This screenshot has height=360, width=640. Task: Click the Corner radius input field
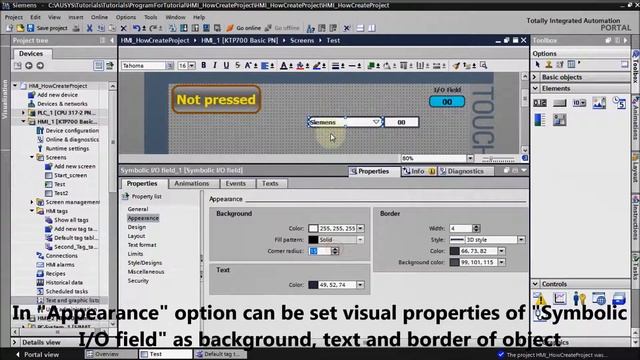pyautogui.click(x=320, y=251)
